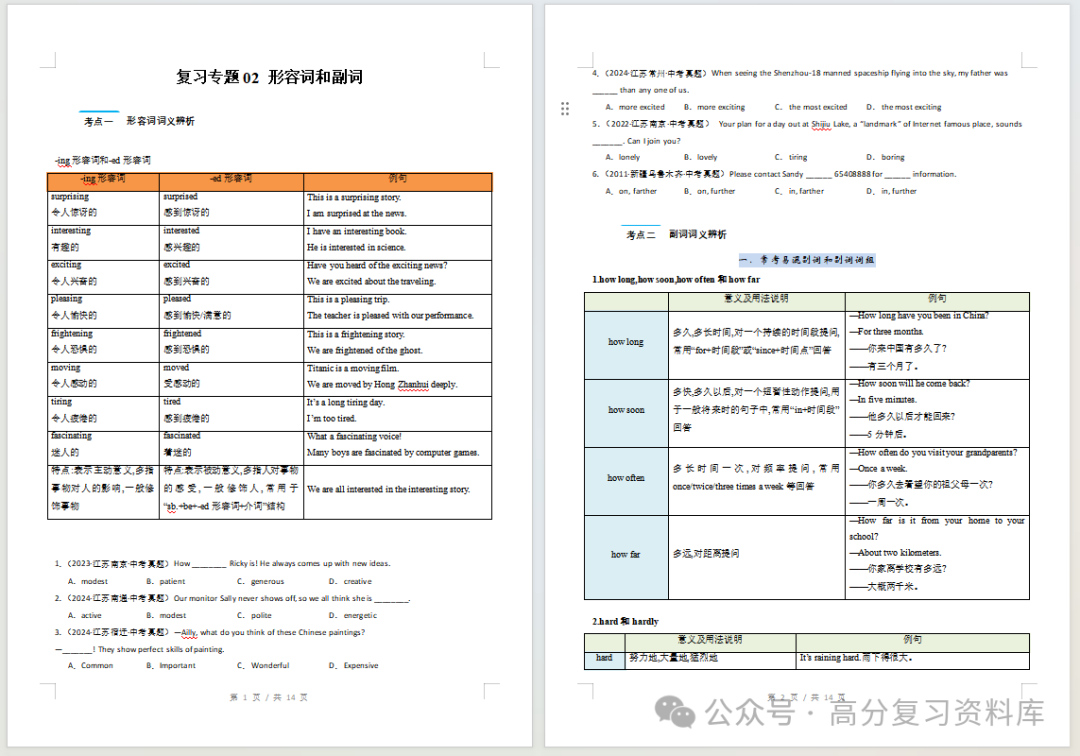Click the sentence 'What a fascinating voice!'
The image size is (1080, 756).
point(354,437)
